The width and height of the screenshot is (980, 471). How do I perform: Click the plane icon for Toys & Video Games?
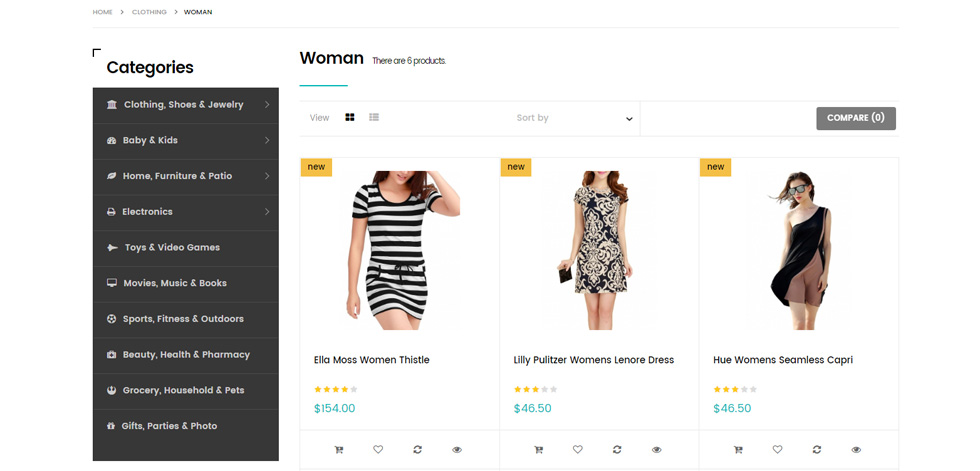pyautogui.click(x=112, y=247)
